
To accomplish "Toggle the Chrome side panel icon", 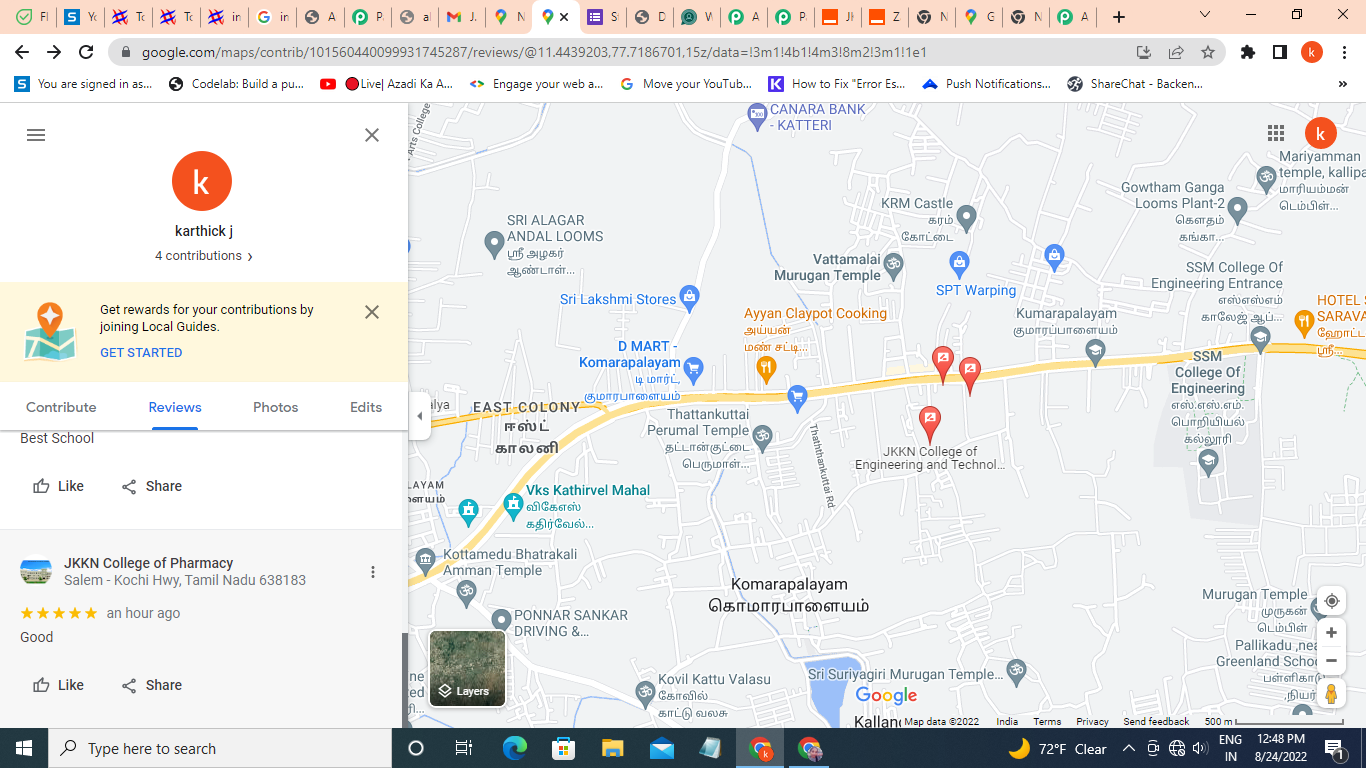I will pos(1279,52).
